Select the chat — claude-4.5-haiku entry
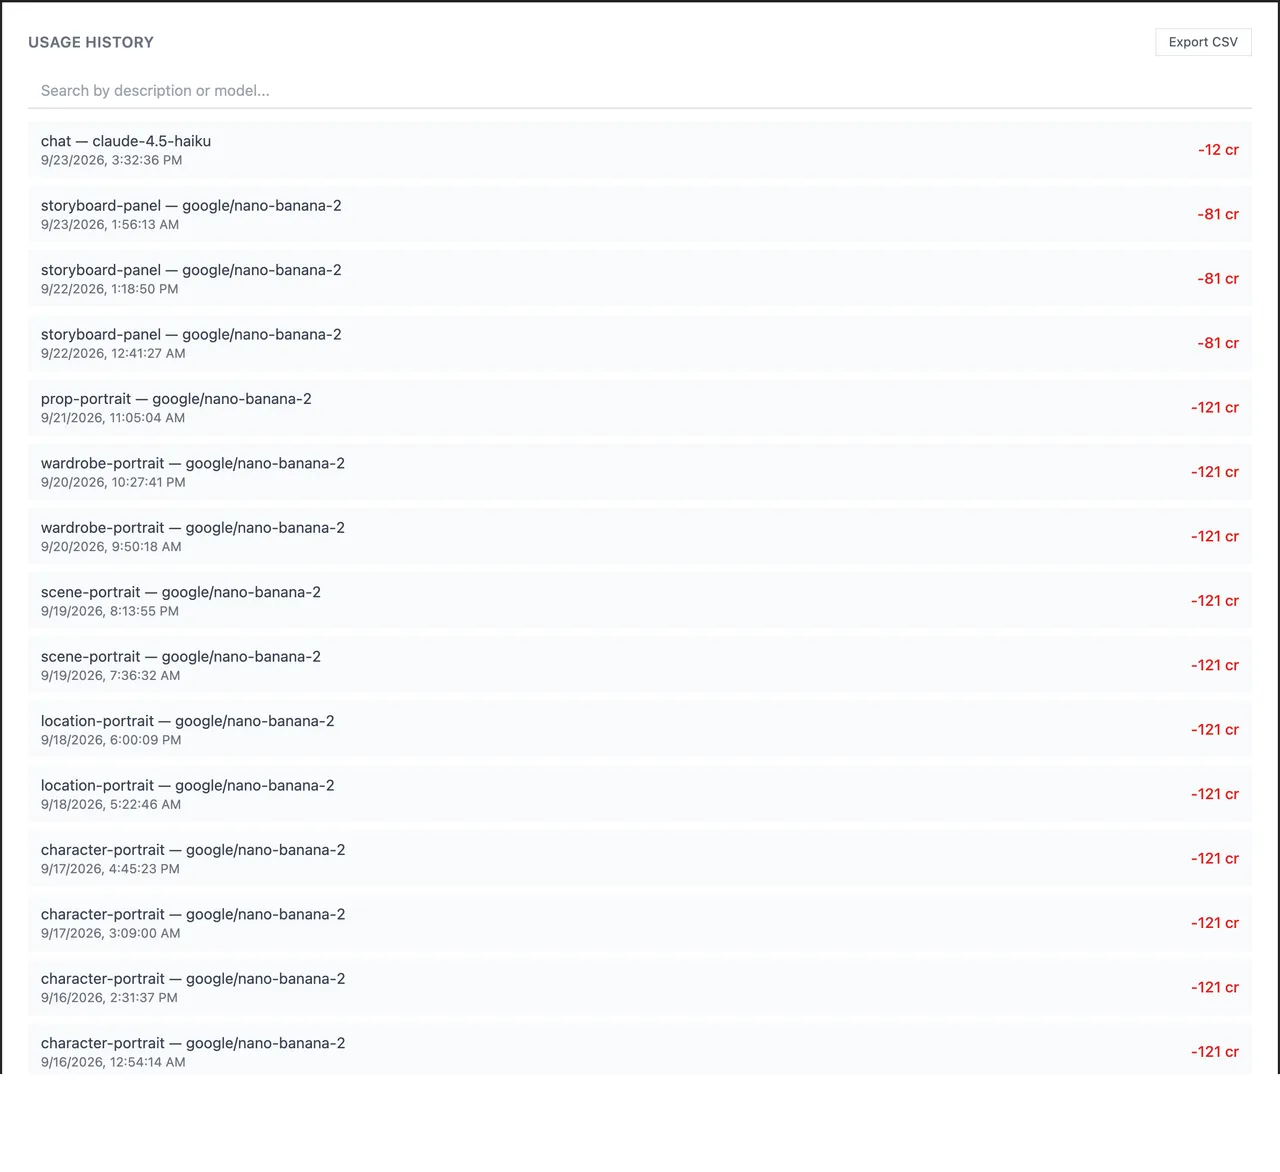 640,150
